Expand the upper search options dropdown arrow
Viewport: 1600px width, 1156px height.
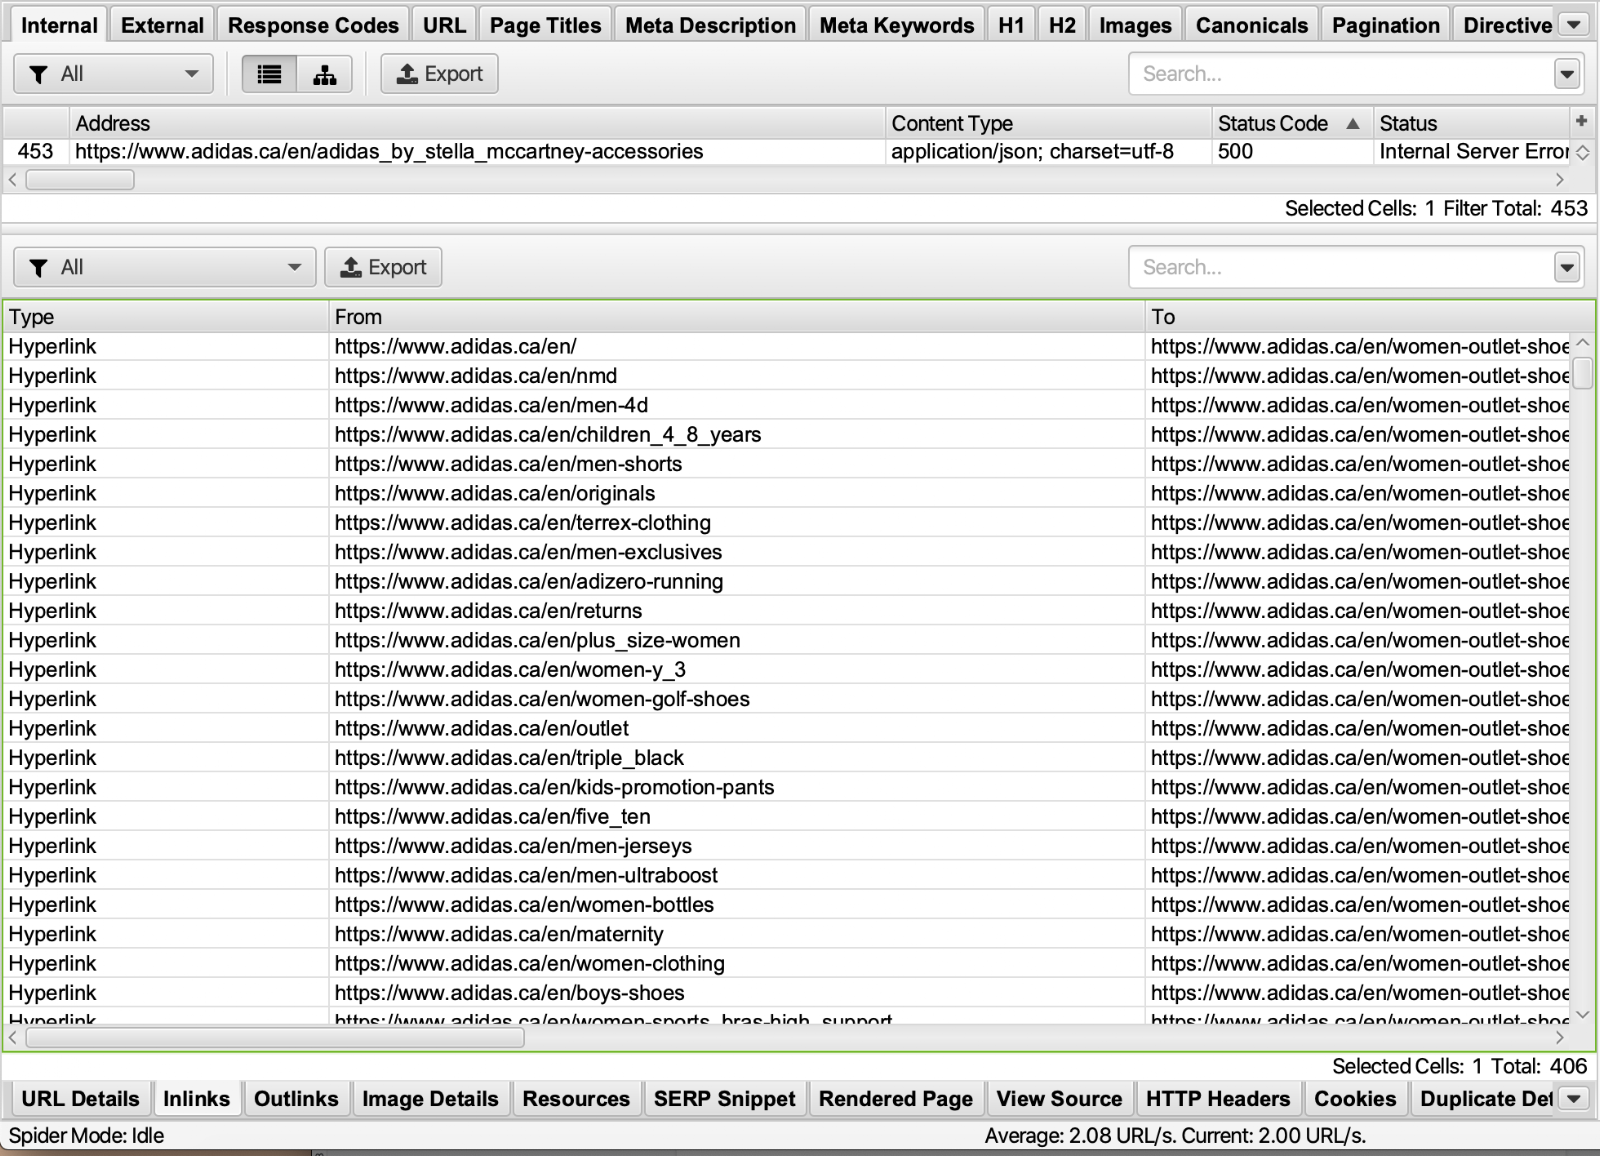[x=1566, y=74]
